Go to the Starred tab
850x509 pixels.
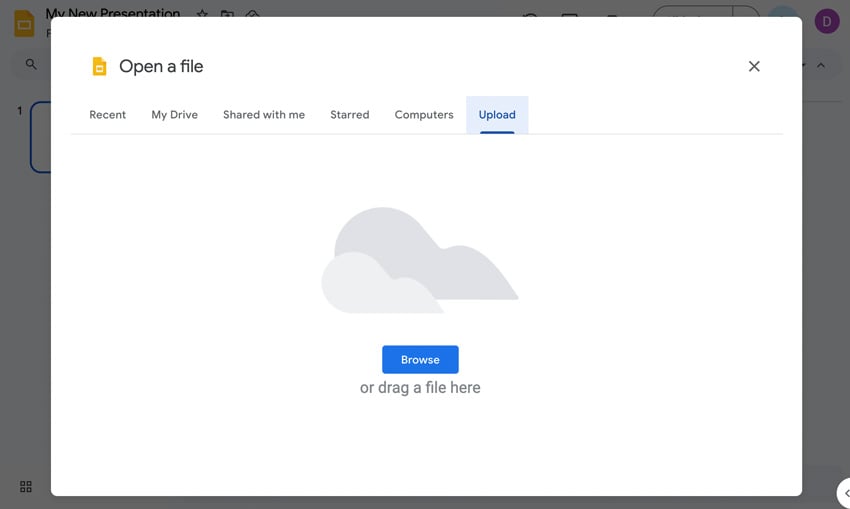tap(350, 115)
